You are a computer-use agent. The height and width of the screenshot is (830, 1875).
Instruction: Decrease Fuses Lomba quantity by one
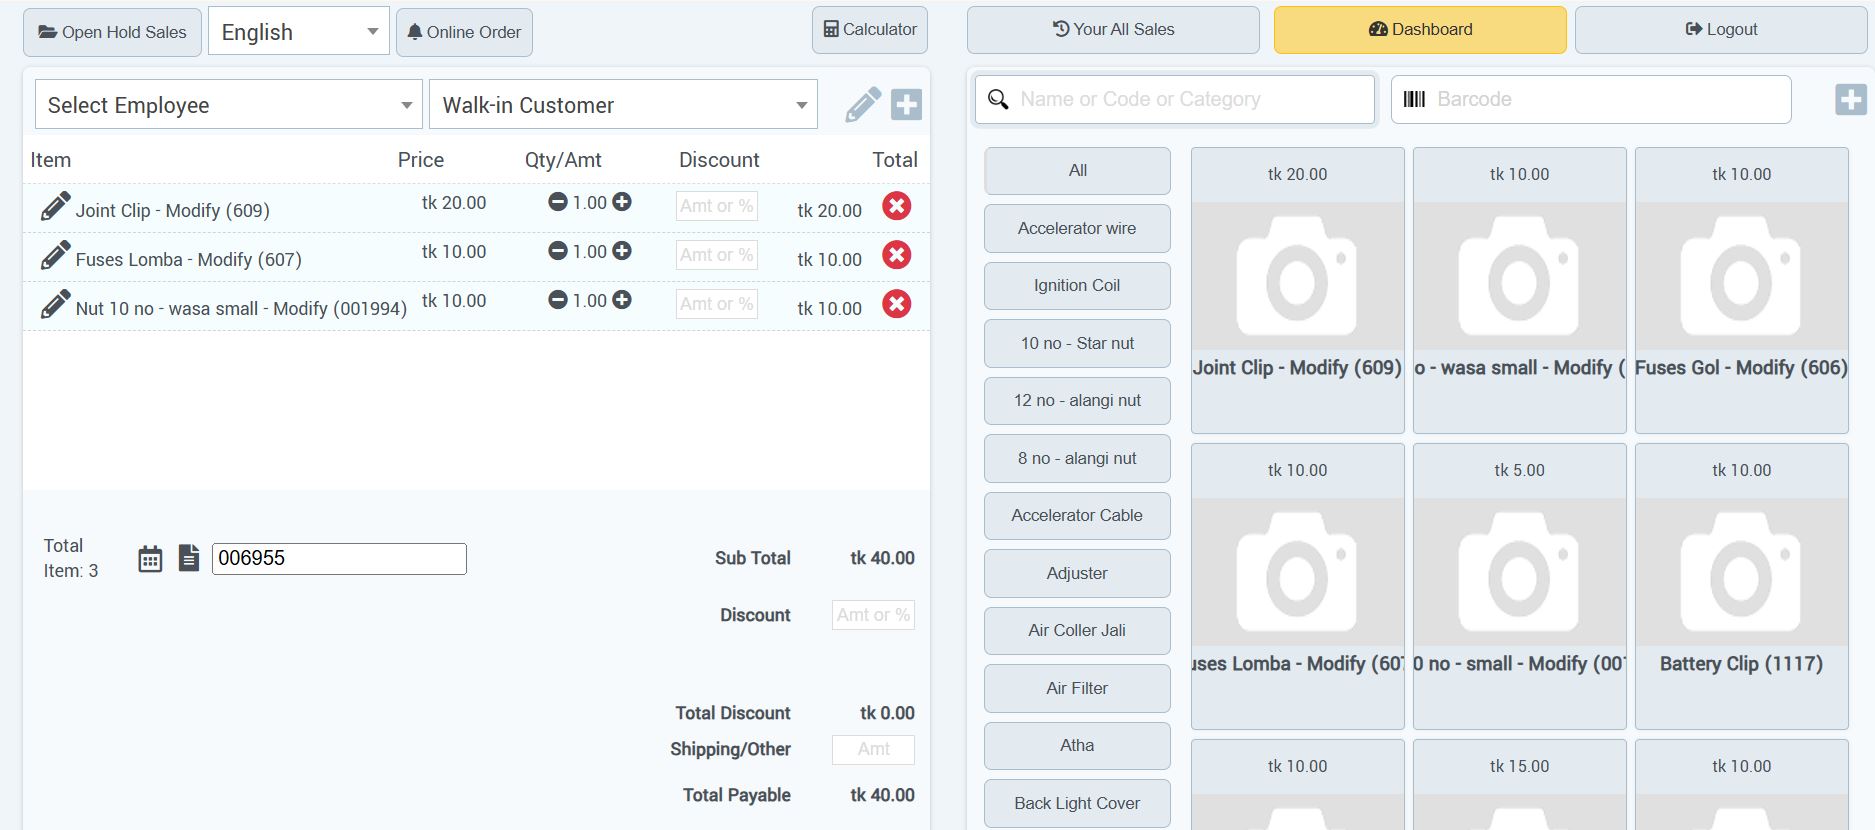tap(558, 251)
